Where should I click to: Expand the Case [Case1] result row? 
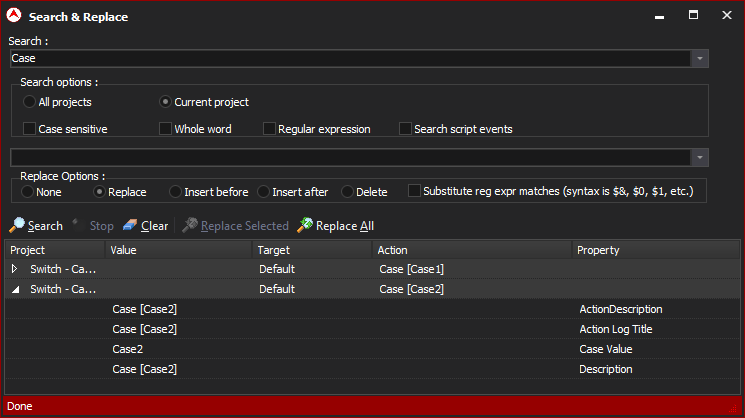coord(14,269)
